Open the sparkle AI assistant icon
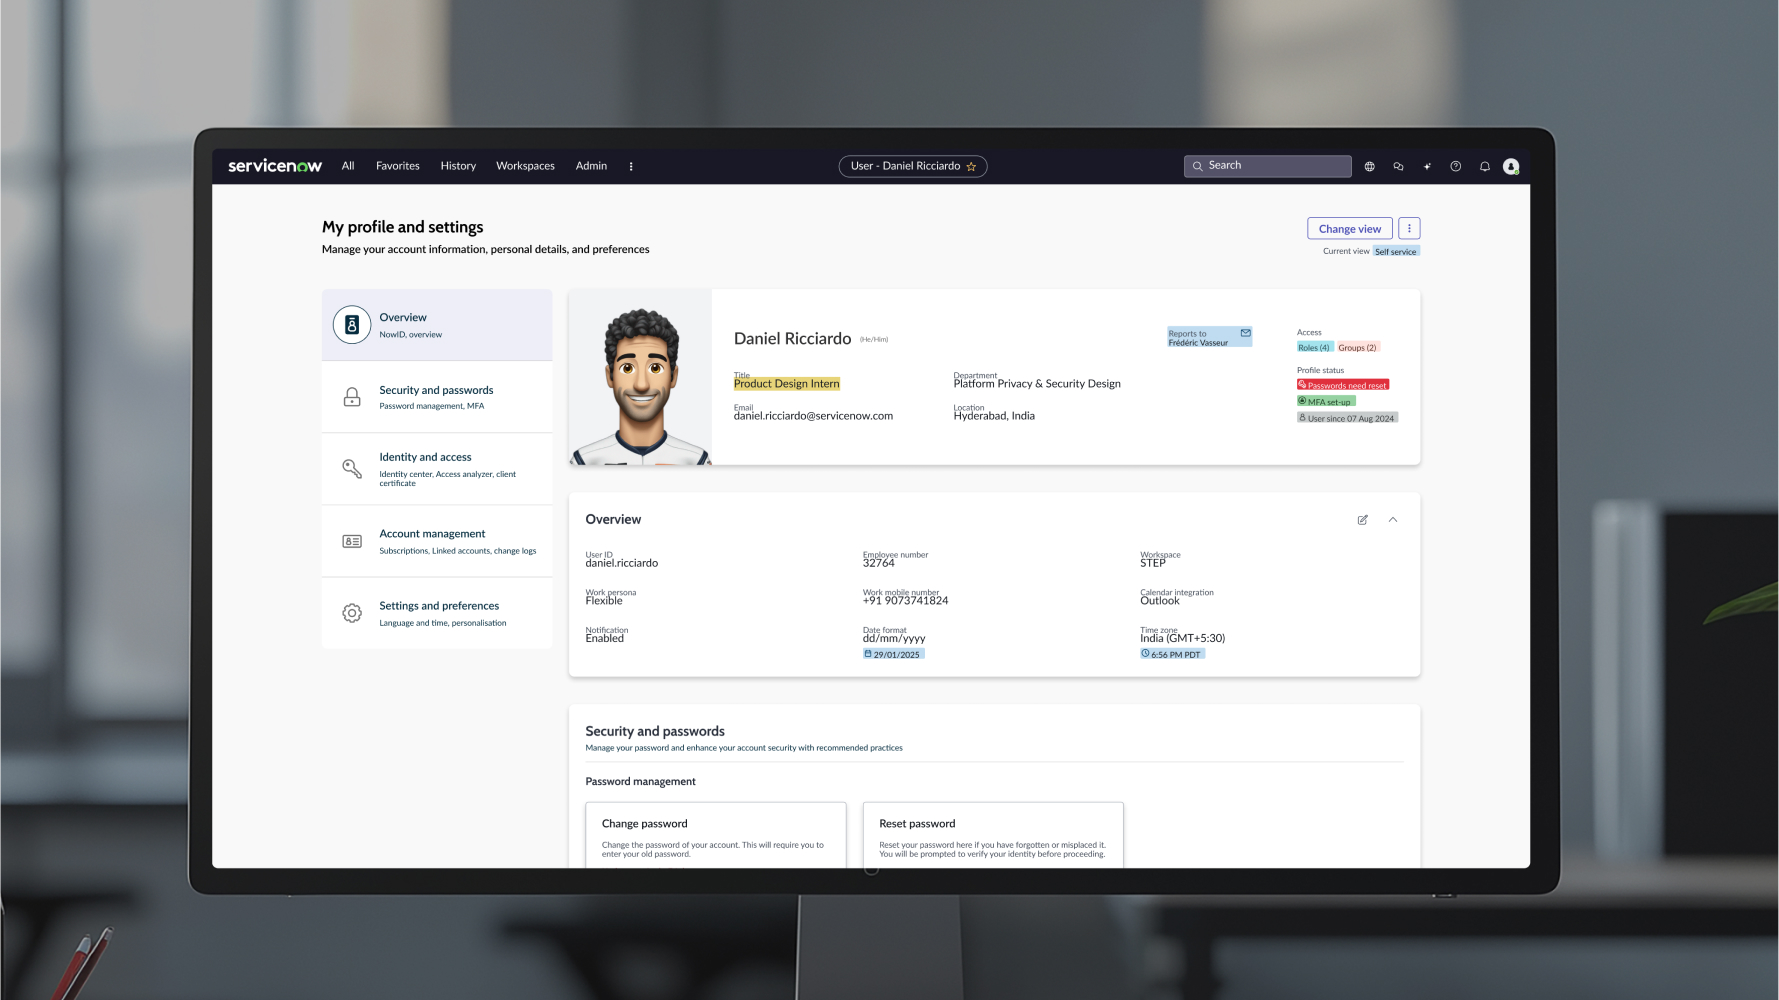 click(1427, 167)
